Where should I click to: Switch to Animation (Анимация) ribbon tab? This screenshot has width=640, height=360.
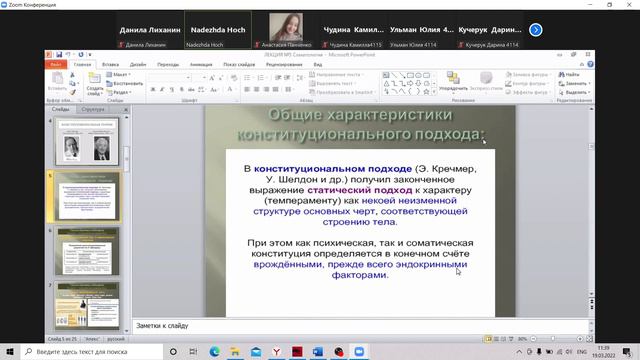click(201, 64)
